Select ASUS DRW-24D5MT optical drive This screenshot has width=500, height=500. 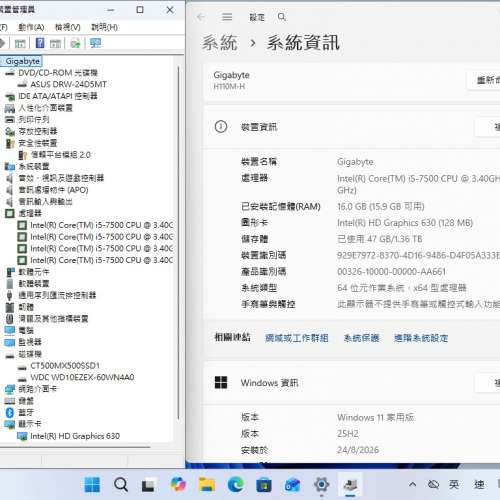pos(69,84)
